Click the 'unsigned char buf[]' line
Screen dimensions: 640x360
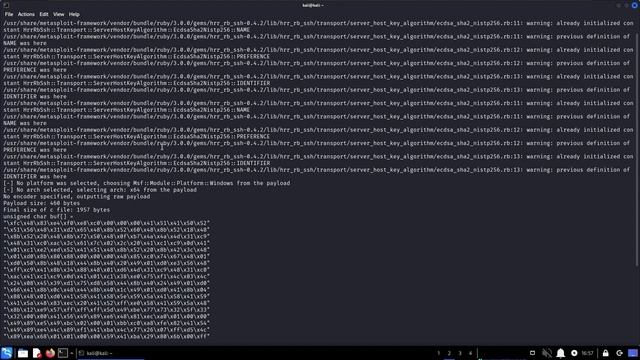click(38, 217)
